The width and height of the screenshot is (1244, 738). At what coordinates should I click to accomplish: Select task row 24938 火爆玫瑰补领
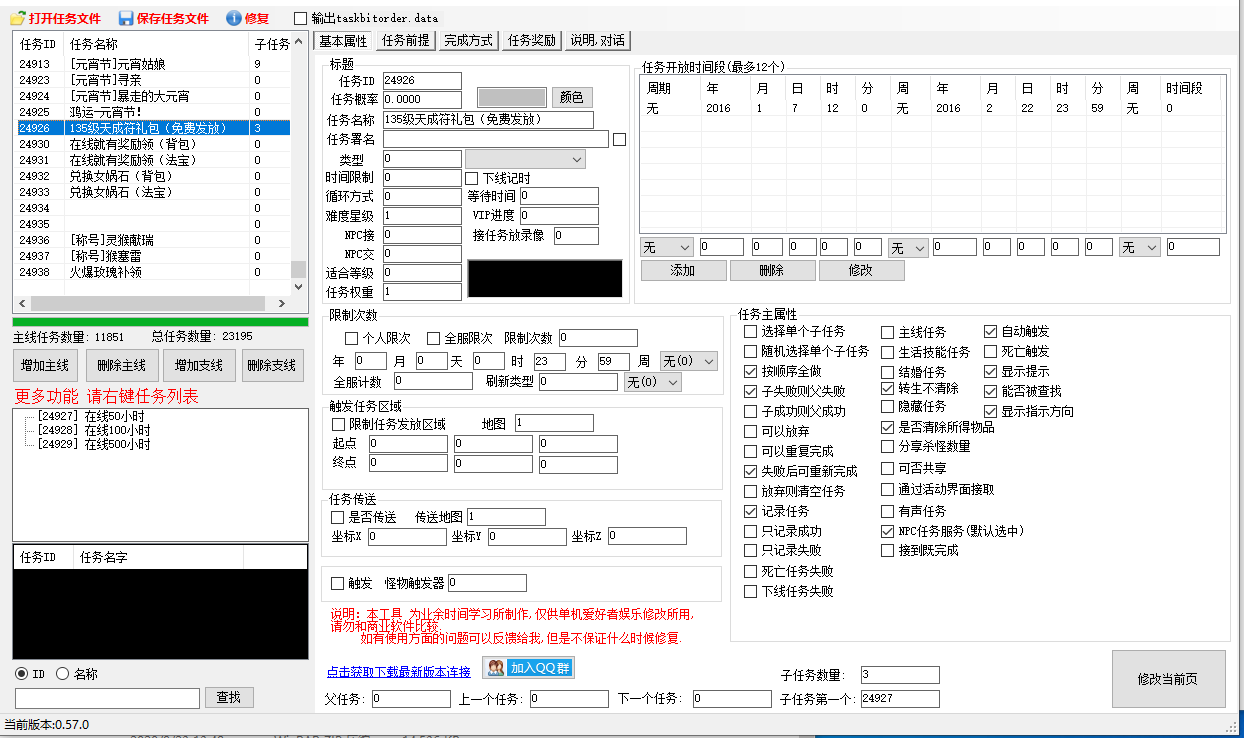153,272
